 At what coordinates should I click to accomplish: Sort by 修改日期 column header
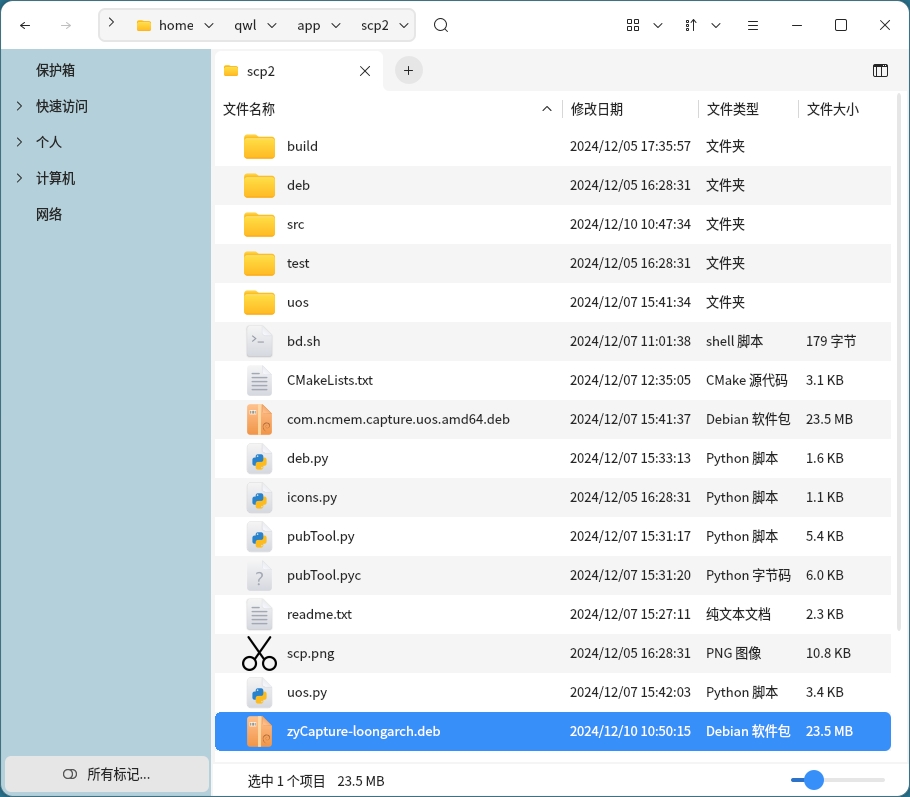[x=597, y=109]
